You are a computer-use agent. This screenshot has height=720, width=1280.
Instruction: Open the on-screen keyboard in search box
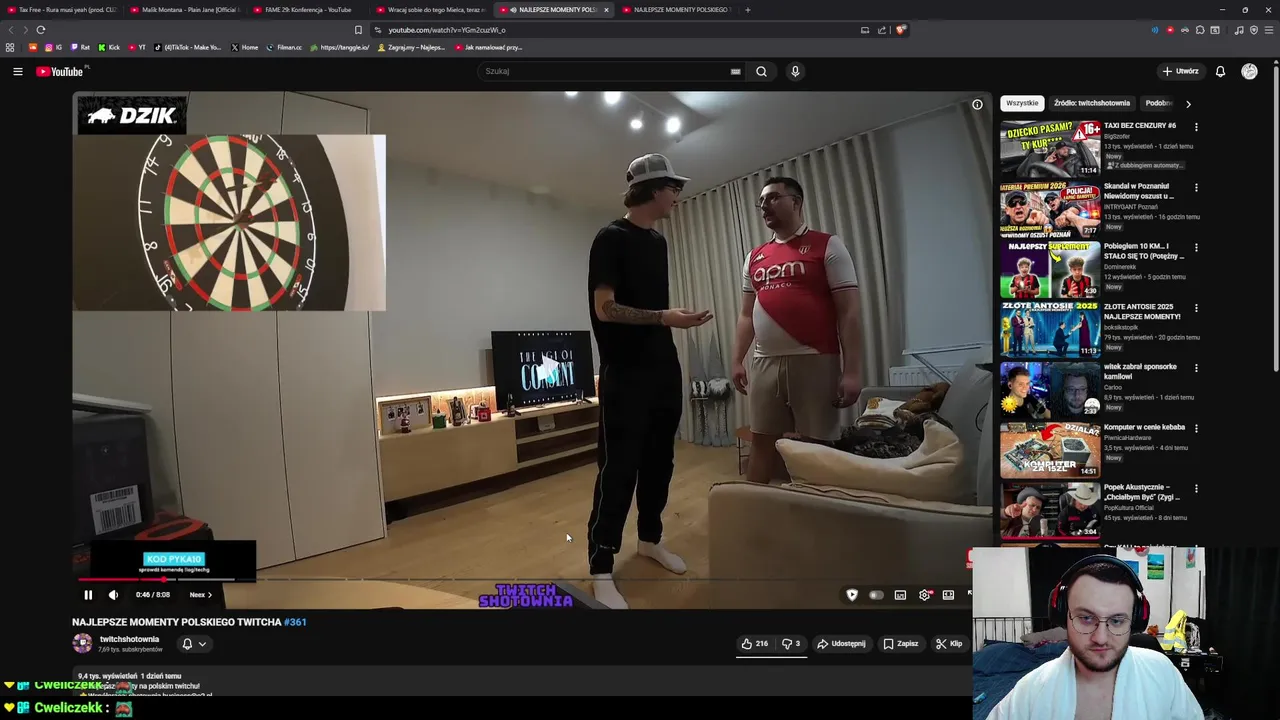pyautogui.click(x=735, y=71)
